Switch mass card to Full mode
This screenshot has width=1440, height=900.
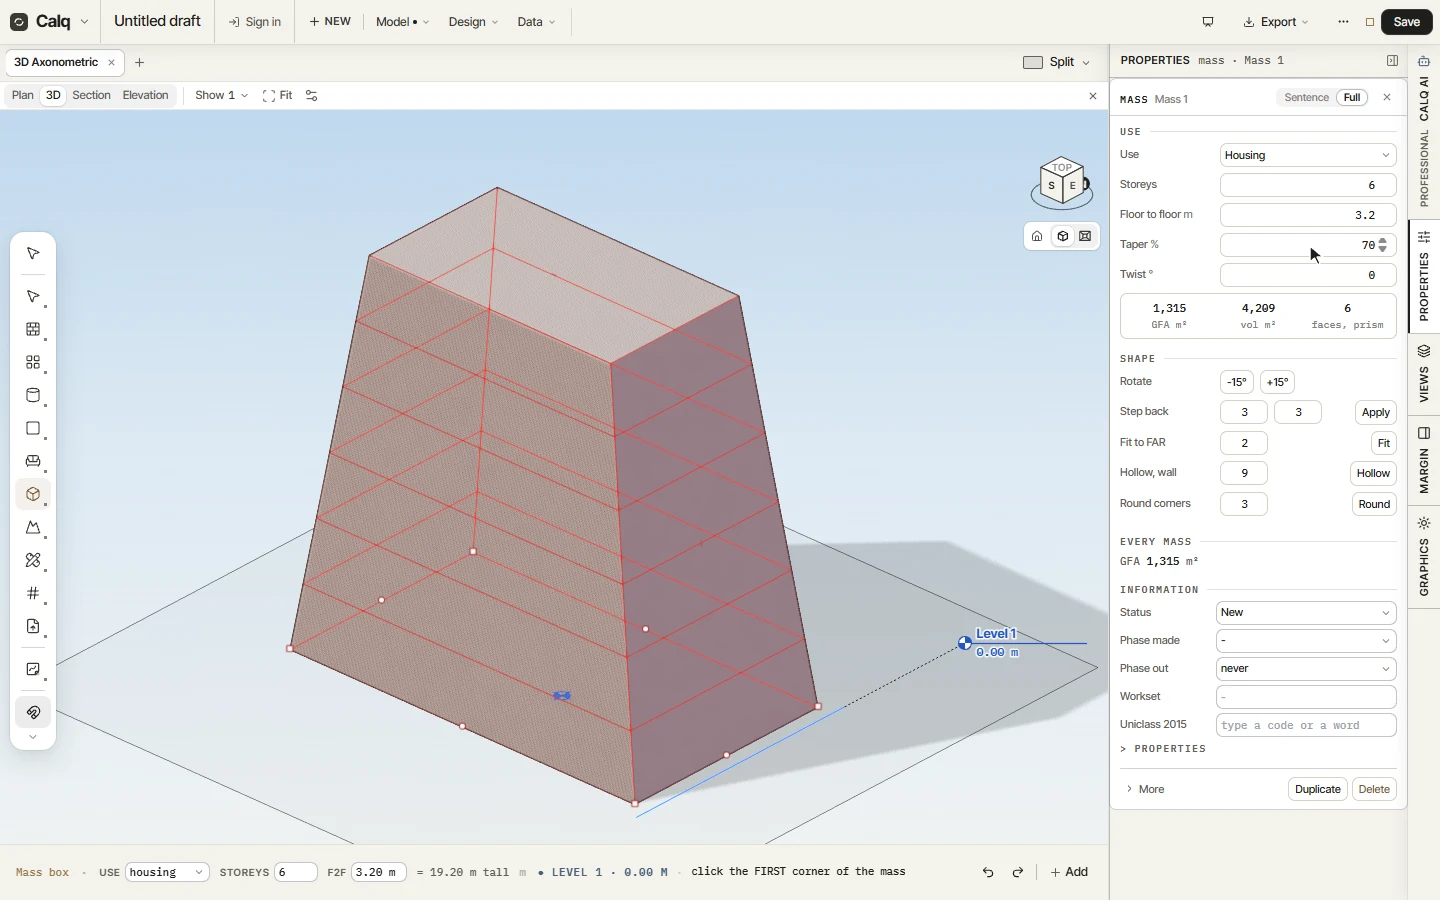(x=1353, y=98)
